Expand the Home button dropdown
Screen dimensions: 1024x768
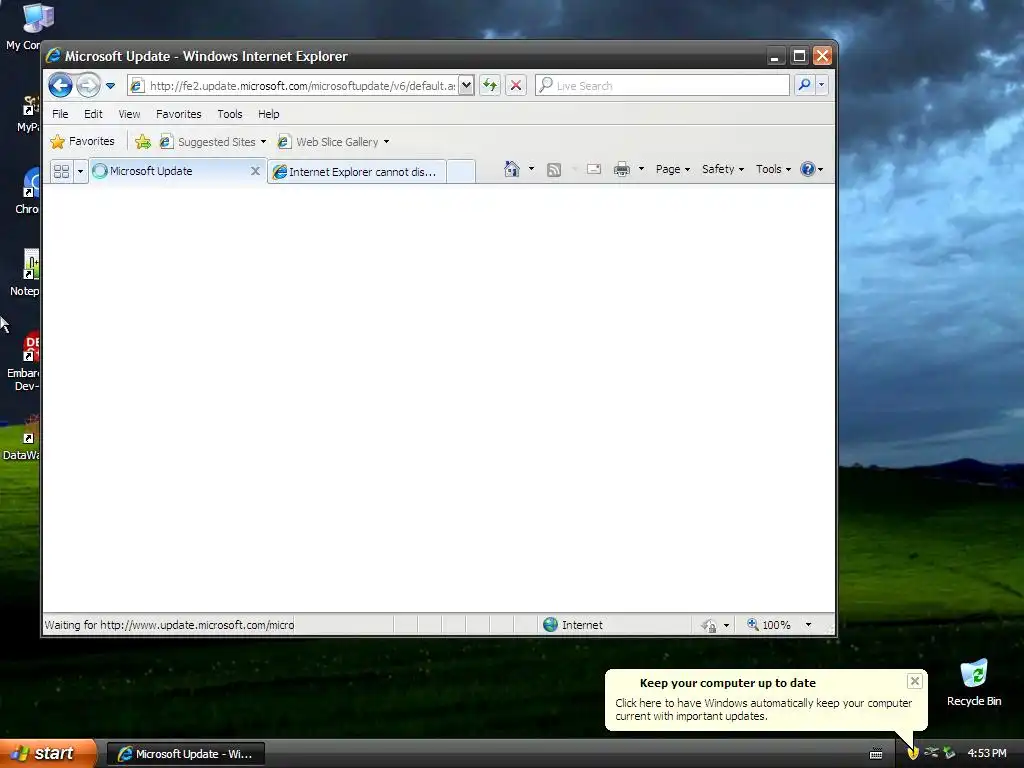click(x=532, y=169)
